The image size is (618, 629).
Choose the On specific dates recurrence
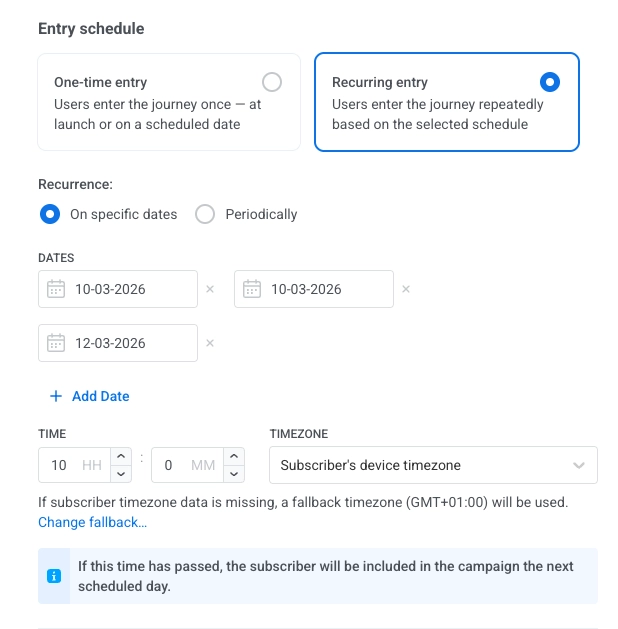point(49,214)
